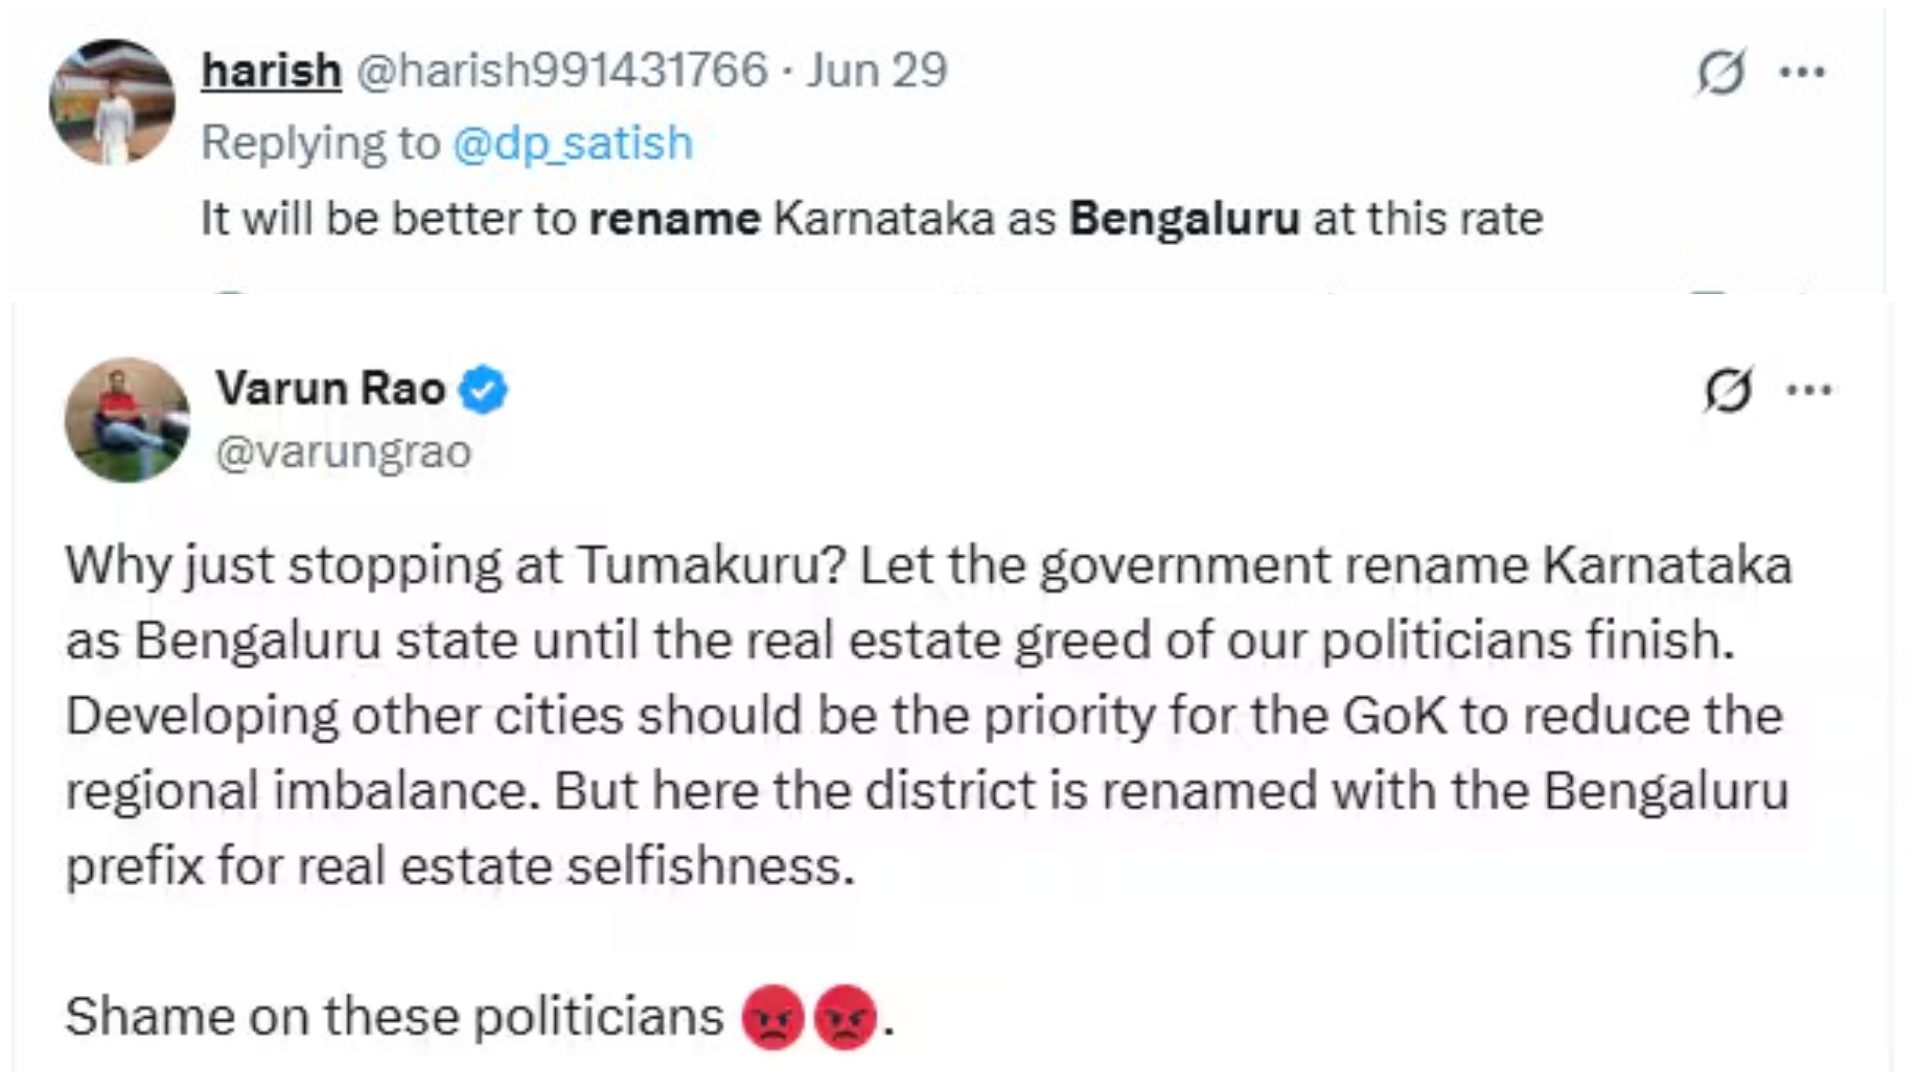The image size is (1920, 1080).
Task: Click the Varun Rao display name
Action: [x=331, y=388]
